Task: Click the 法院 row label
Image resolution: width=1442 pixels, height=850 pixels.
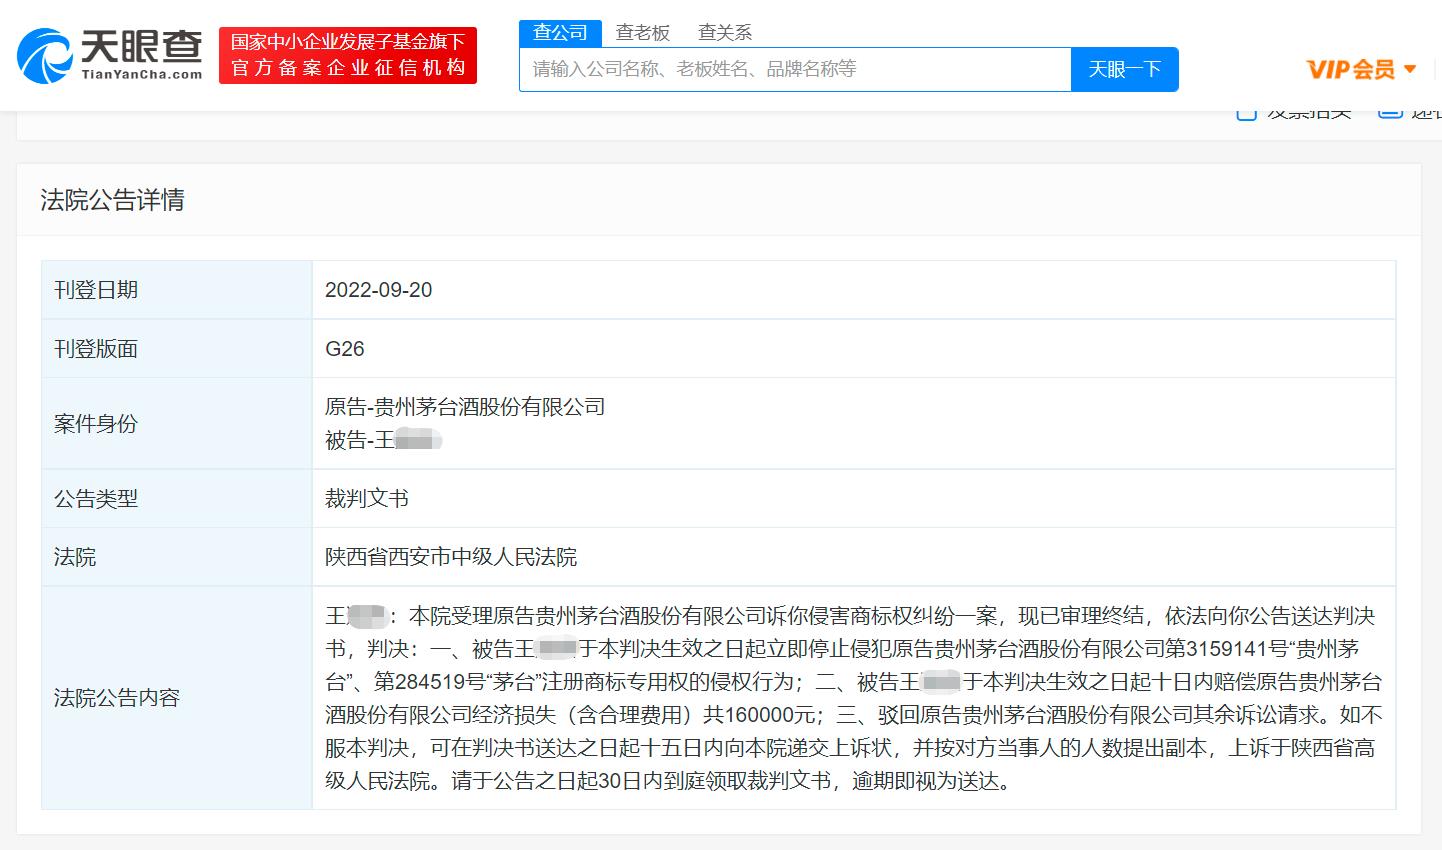Action: coord(75,557)
